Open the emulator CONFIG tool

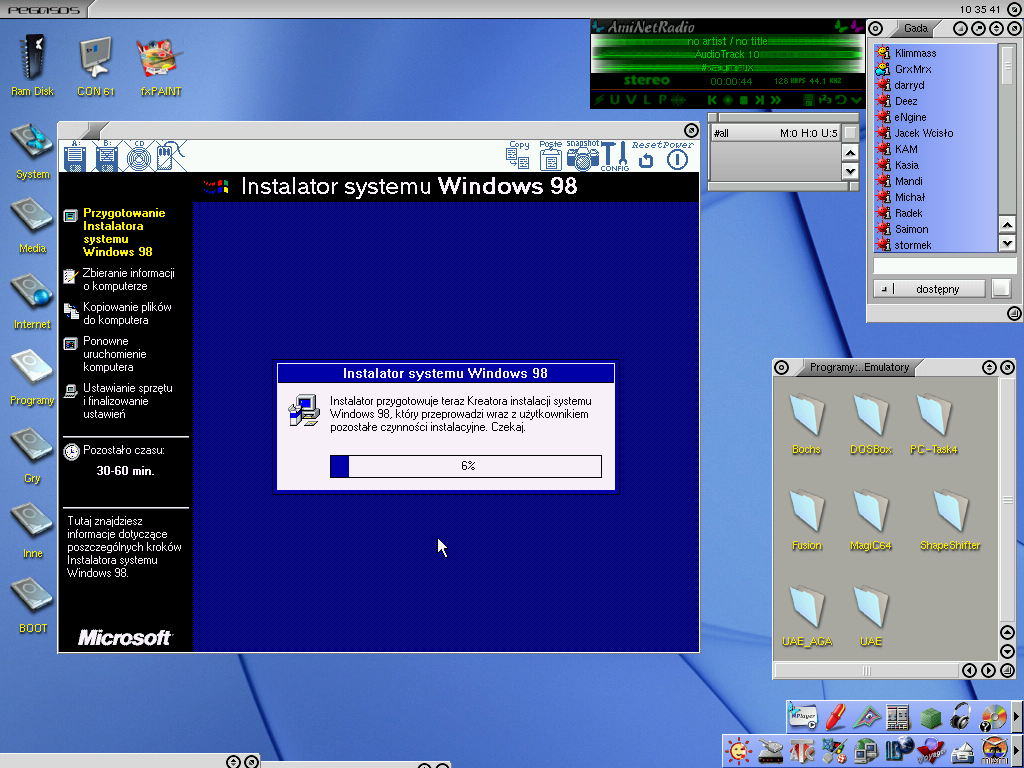(x=615, y=157)
